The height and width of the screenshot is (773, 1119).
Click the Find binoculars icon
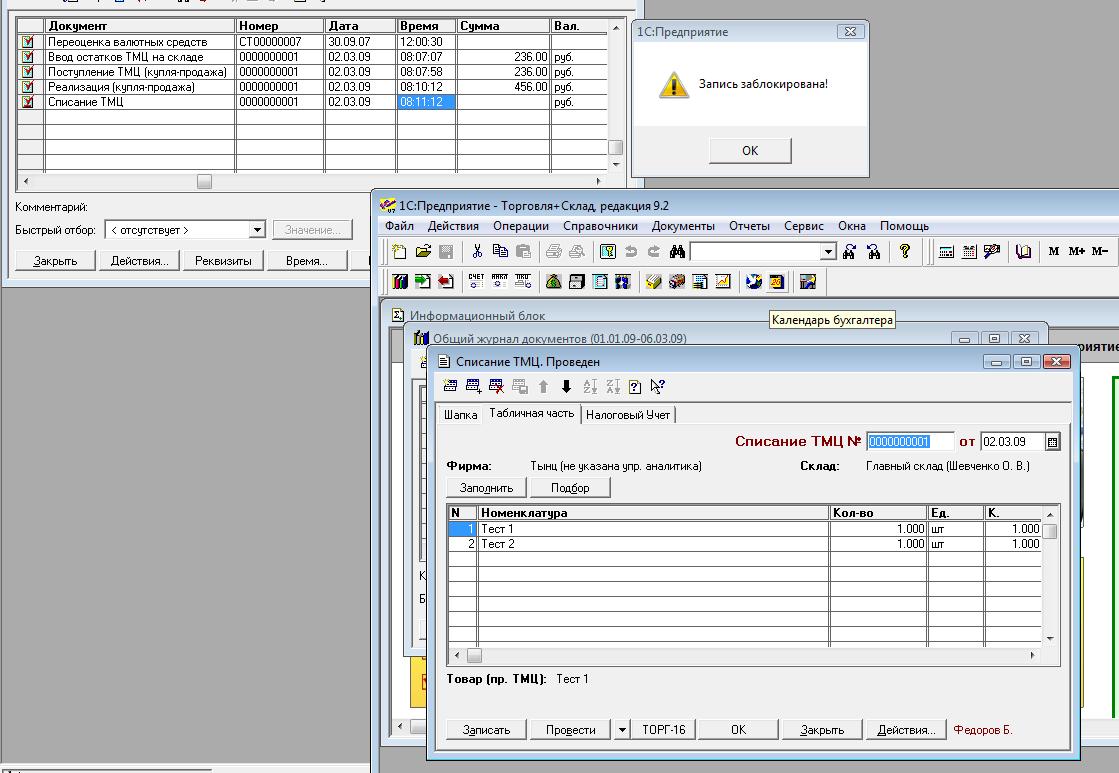point(677,251)
